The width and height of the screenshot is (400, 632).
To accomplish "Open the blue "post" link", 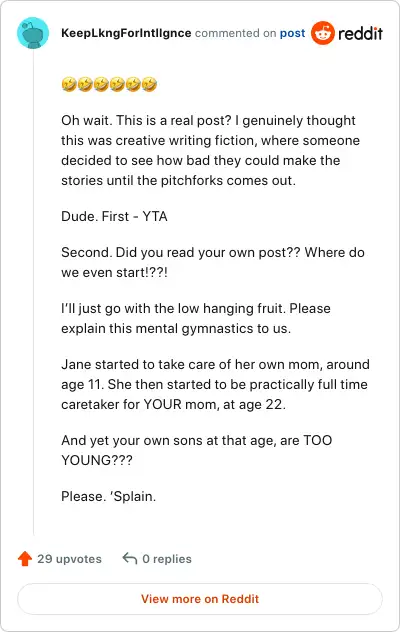I will click(x=292, y=33).
